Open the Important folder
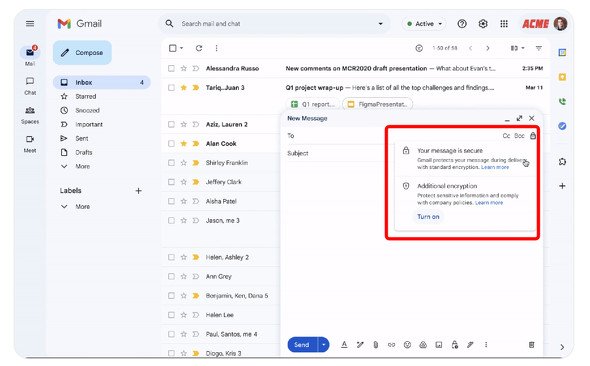This screenshot has height=366, width=590. pos(89,124)
